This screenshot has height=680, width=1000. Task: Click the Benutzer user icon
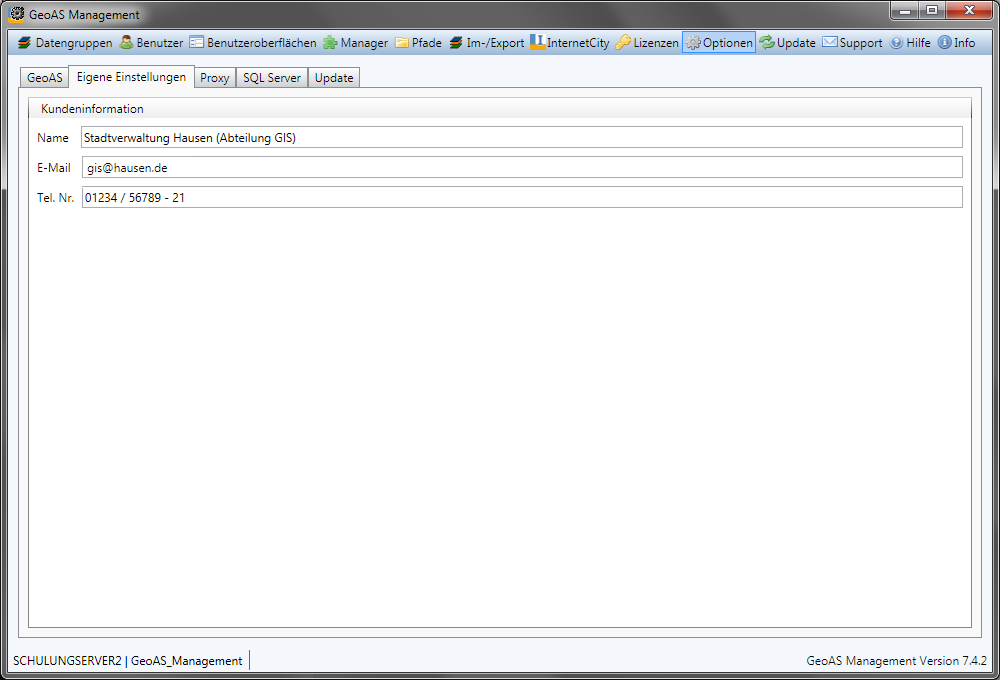(127, 43)
